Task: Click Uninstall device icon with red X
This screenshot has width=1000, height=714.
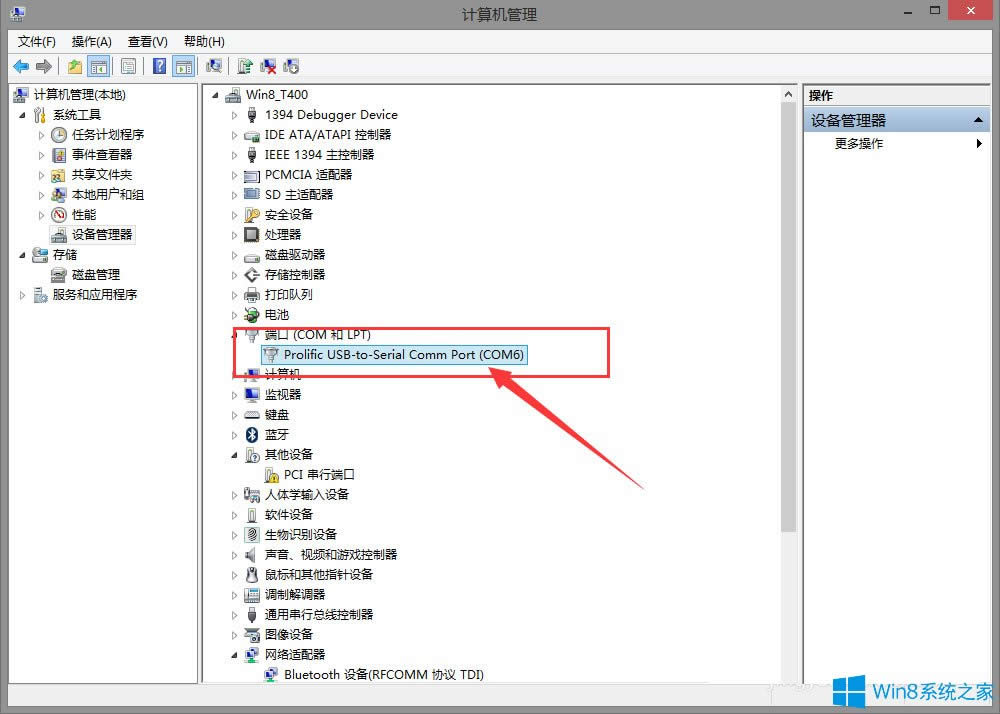Action: pos(268,66)
